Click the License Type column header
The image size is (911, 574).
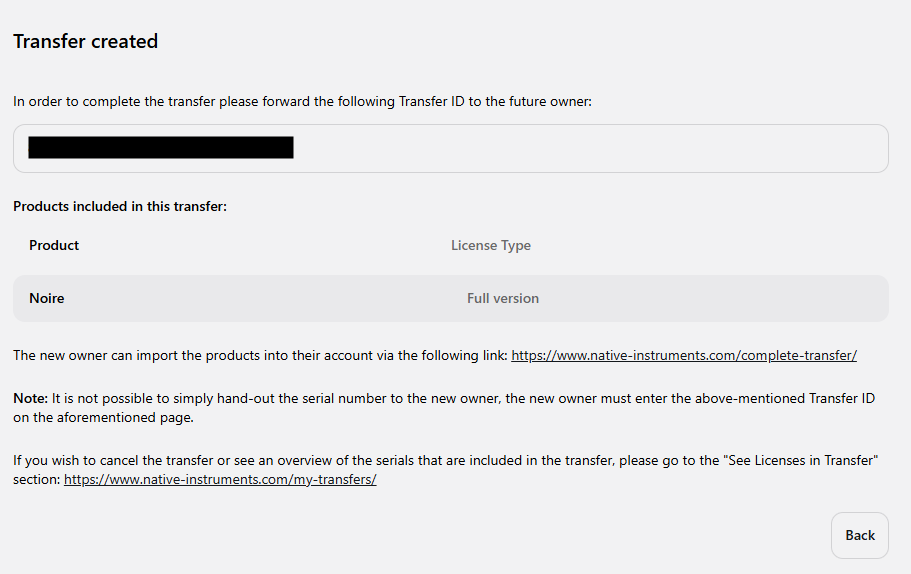click(x=491, y=245)
